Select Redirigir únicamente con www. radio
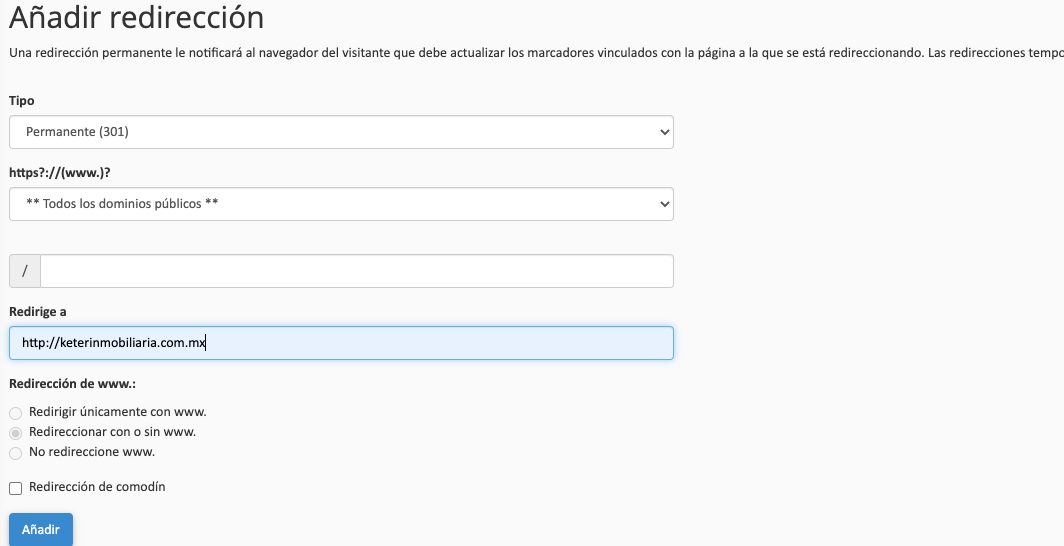 coord(16,413)
